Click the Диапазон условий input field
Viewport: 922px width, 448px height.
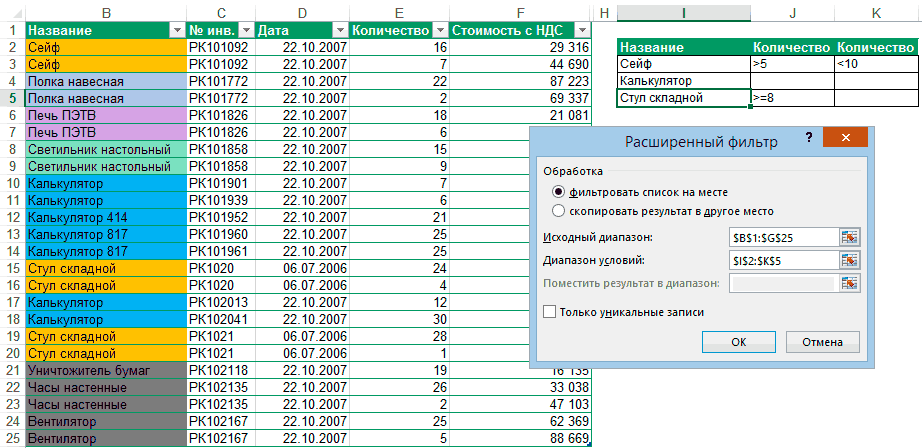782,260
